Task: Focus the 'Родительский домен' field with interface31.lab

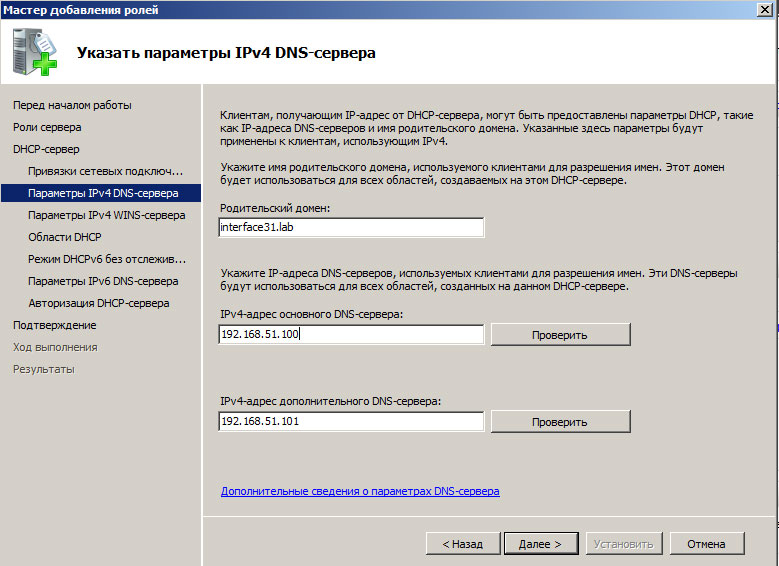Action: (351, 227)
